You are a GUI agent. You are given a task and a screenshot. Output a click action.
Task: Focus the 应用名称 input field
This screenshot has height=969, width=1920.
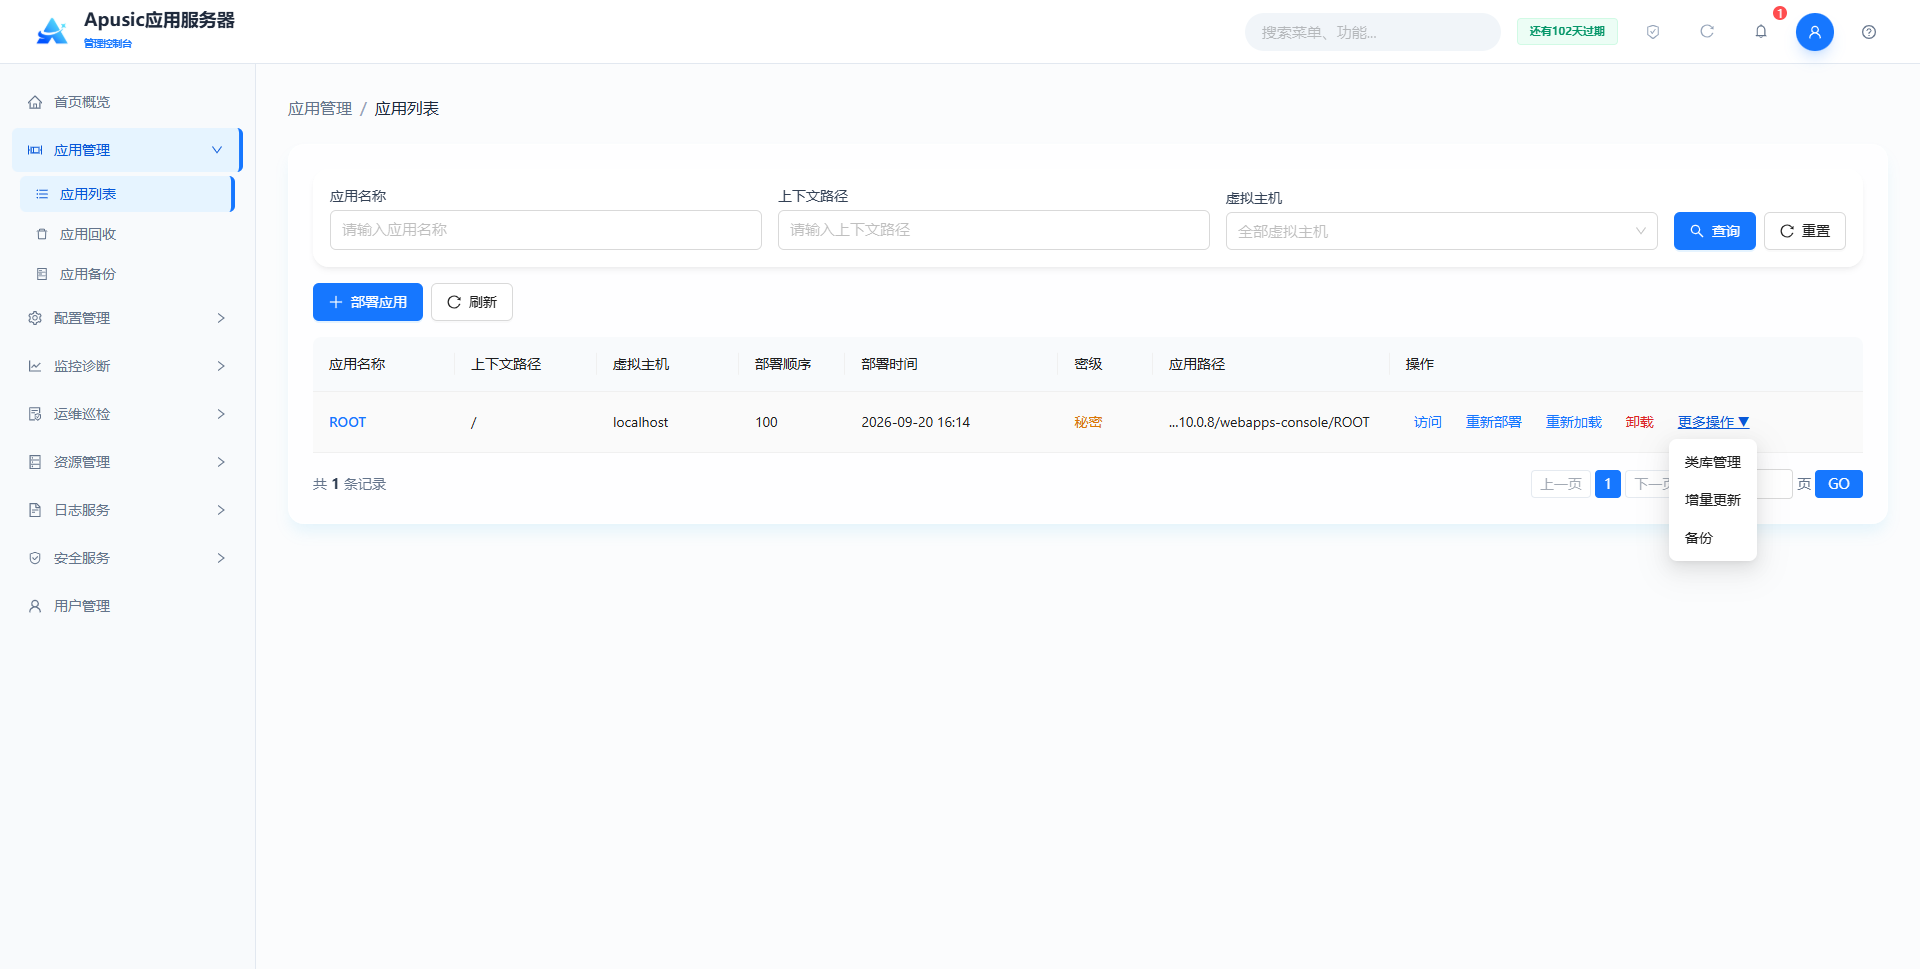546,230
